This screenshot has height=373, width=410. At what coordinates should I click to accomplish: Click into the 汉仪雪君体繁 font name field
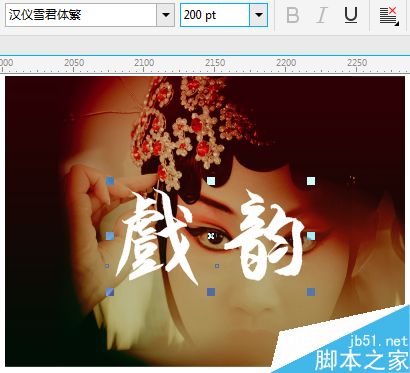(x=81, y=15)
